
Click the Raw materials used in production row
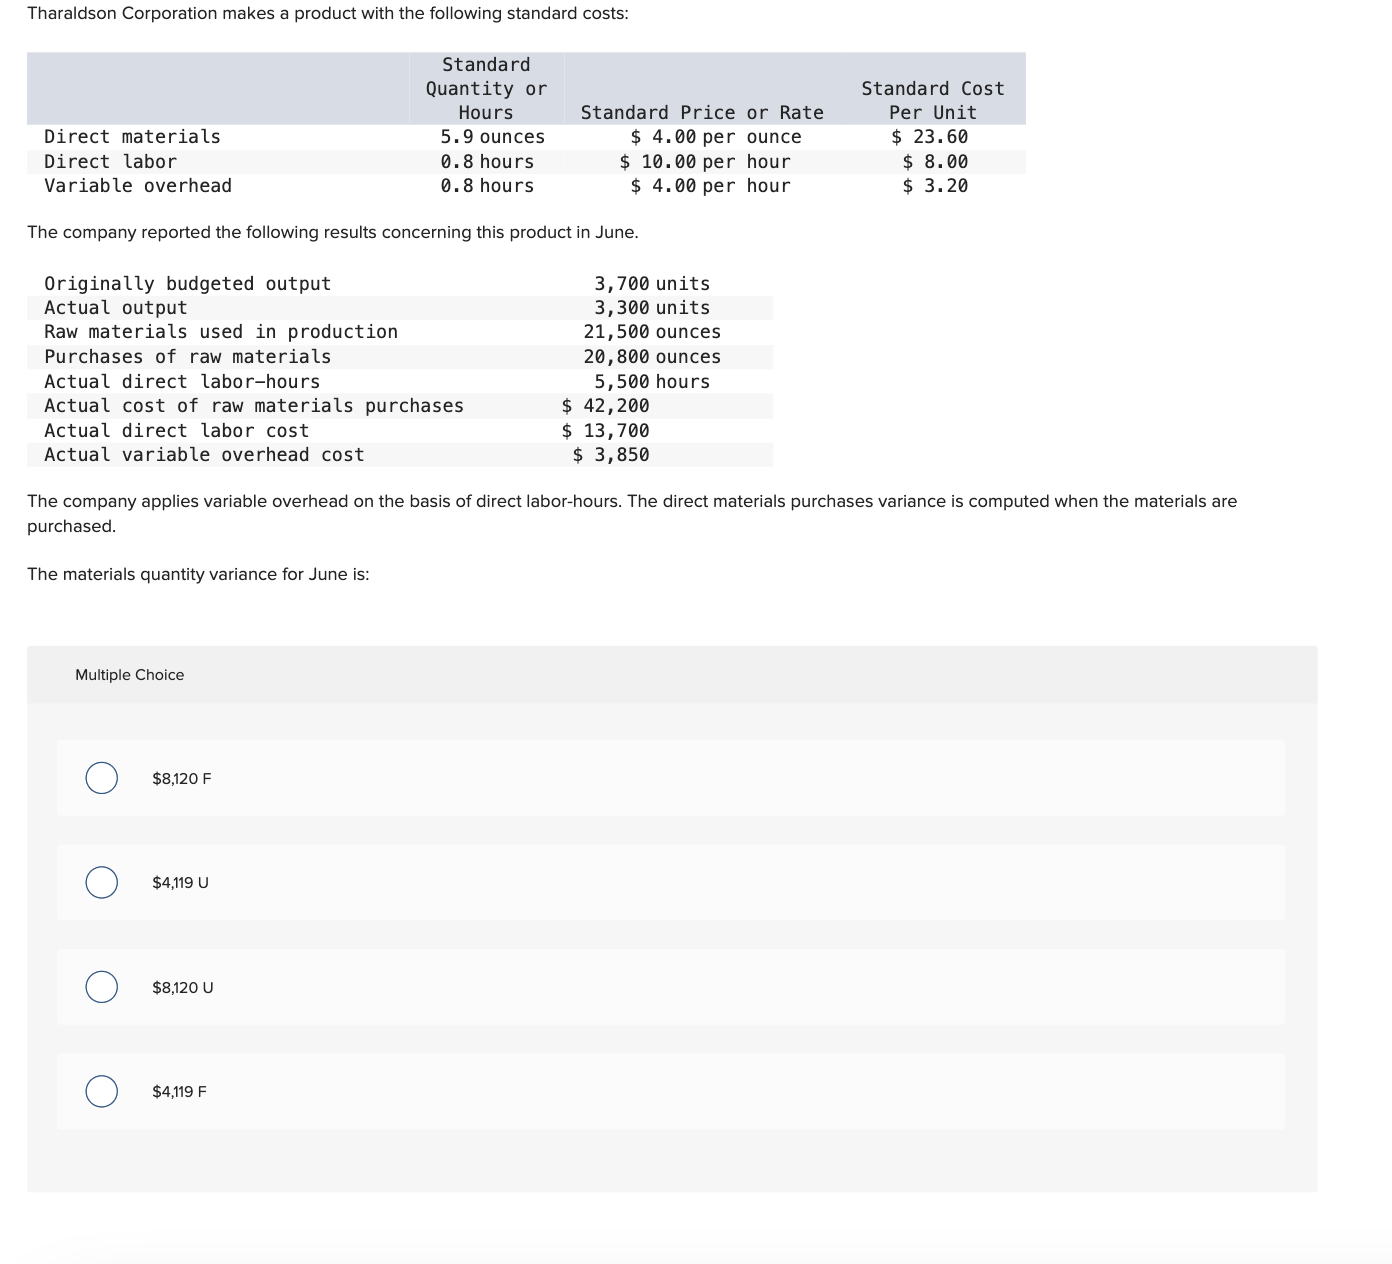point(400,331)
